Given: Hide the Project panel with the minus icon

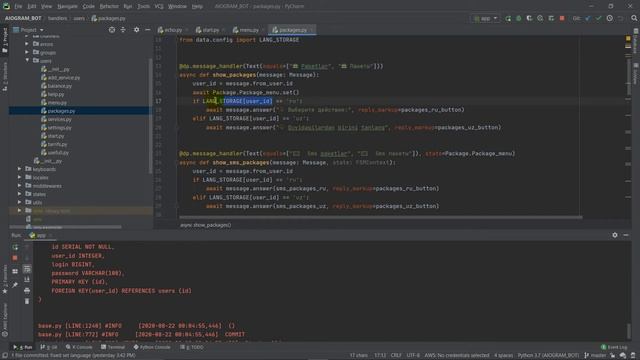Looking at the screenshot, I should tap(147, 30).
